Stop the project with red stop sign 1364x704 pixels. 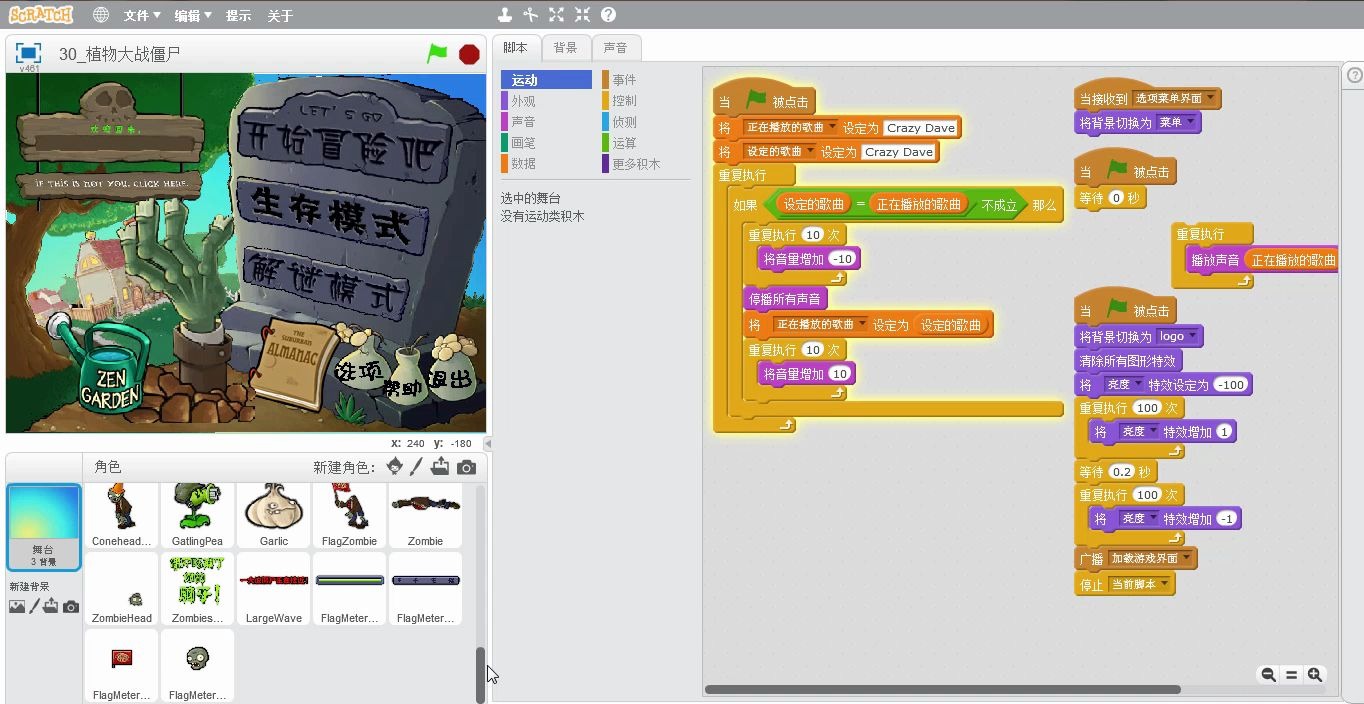469,54
